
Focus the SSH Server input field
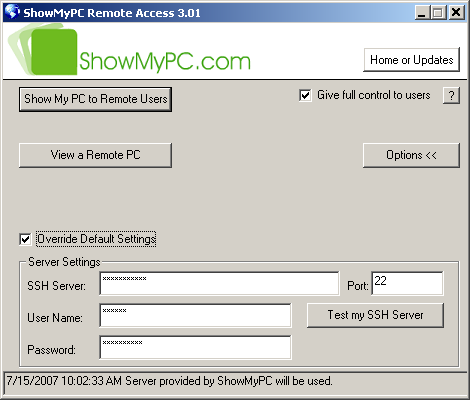[x=219, y=283]
